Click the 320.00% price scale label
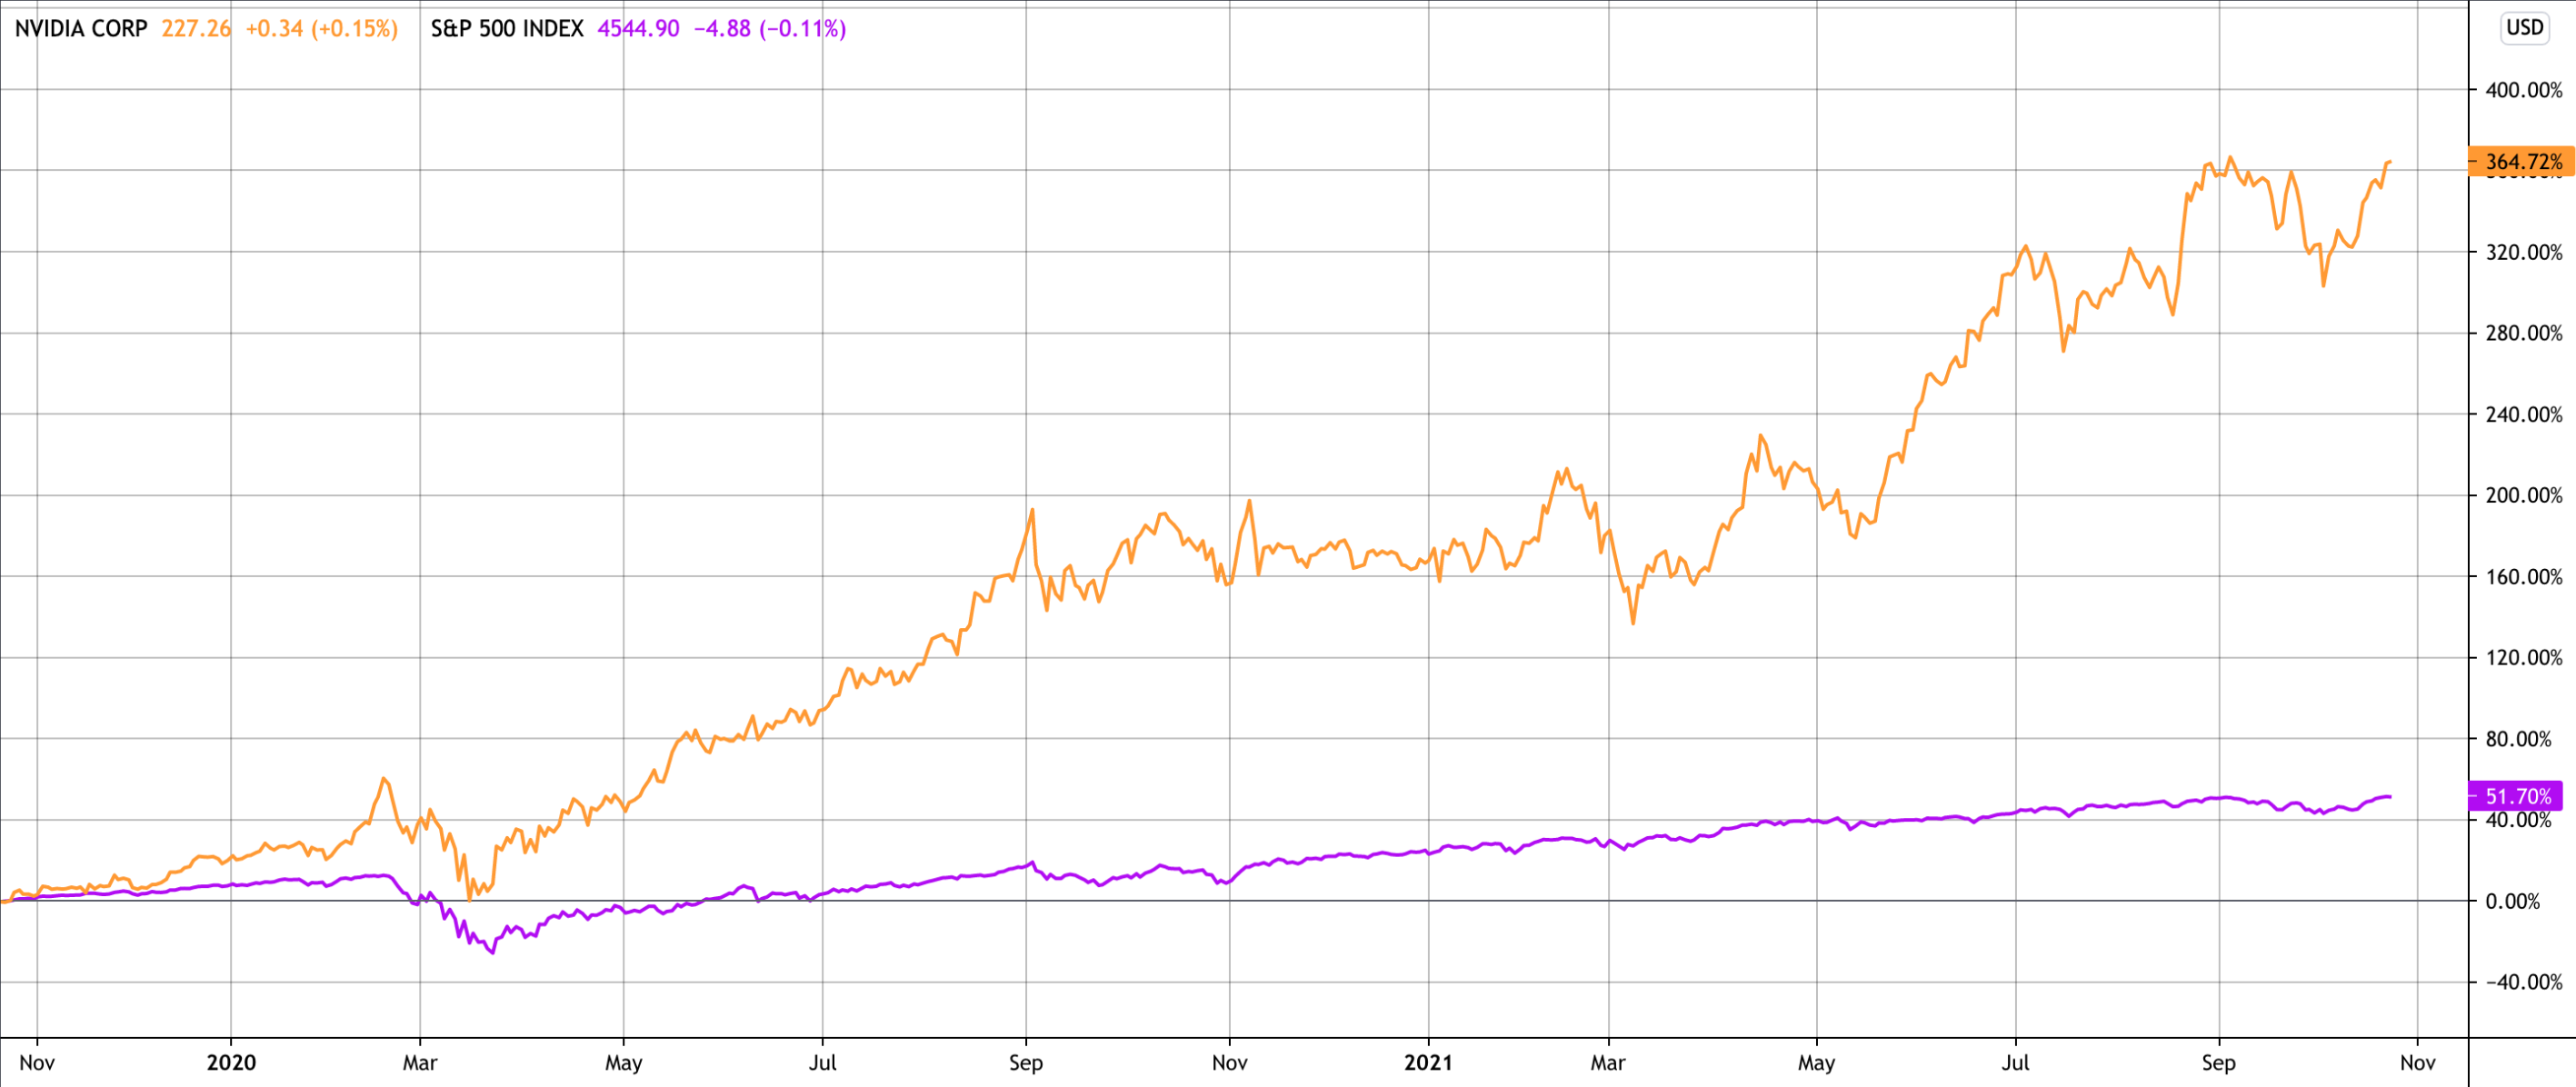Image resolution: width=2576 pixels, height=1087 pixels. pyautogui.click(x=2523, y=252)
